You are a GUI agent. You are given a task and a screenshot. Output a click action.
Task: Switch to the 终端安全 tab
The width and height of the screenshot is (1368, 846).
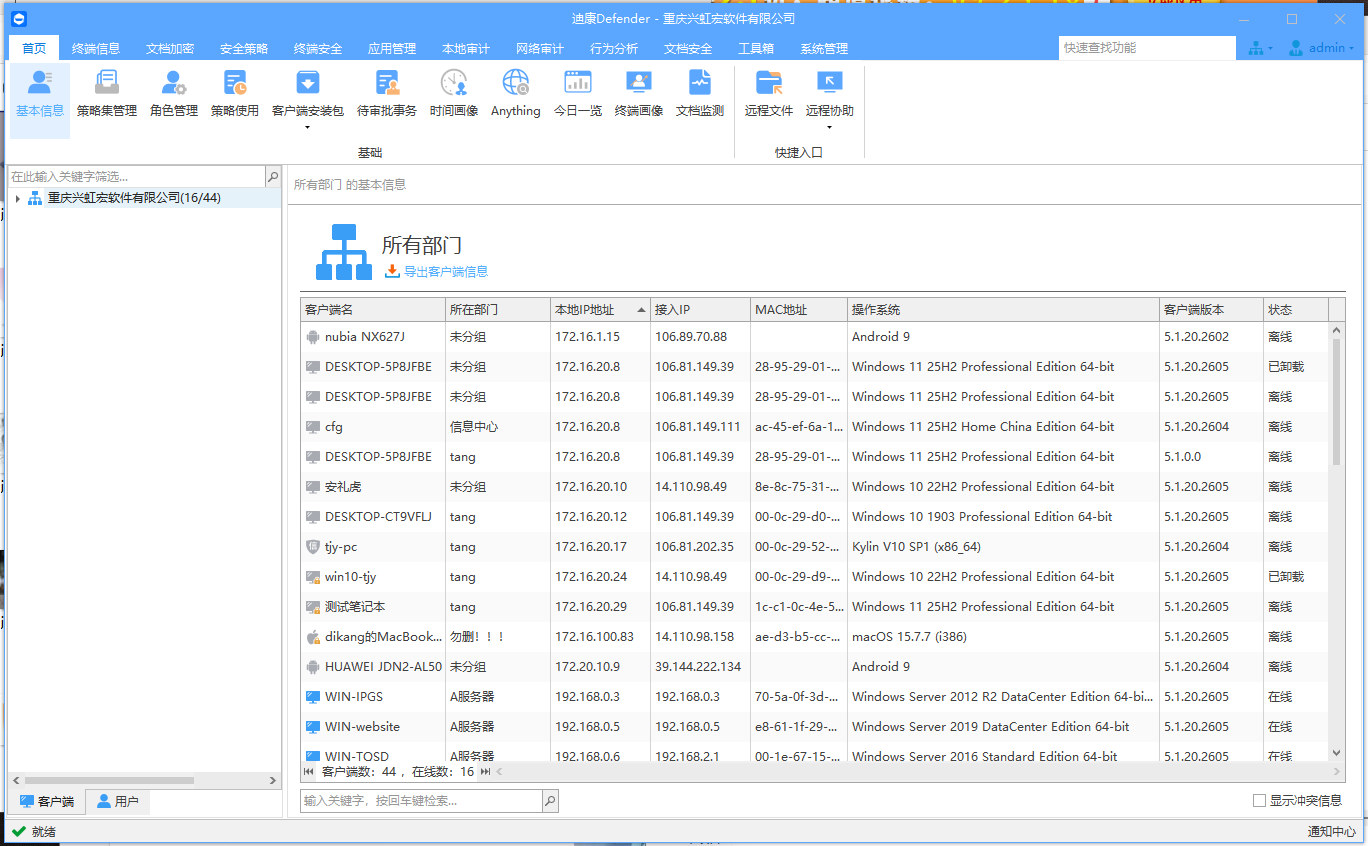318,48
